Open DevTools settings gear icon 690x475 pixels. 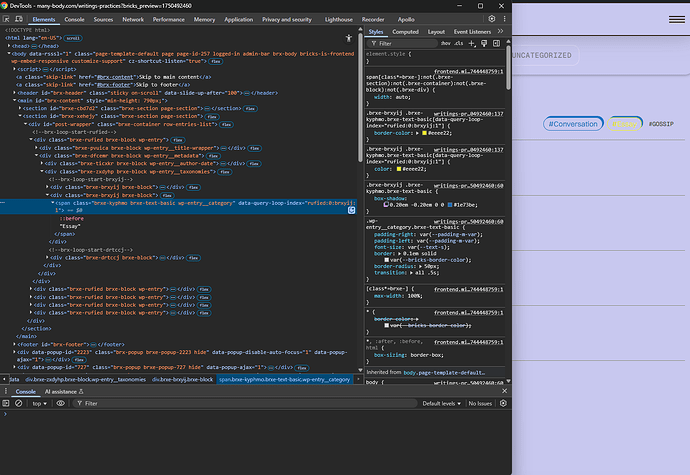pos(492,19)
